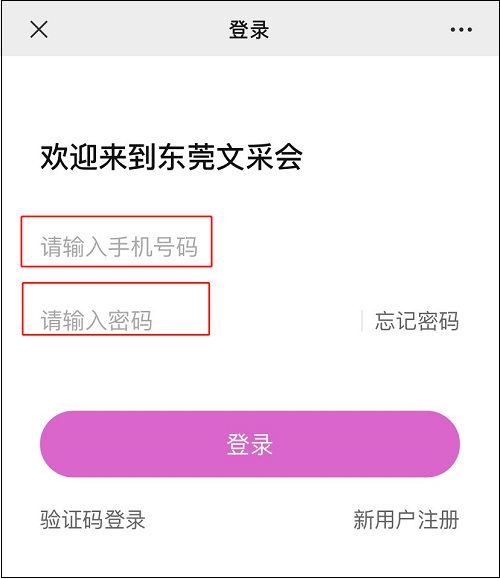Focus the 请输入密码 password field

(116, 309)
